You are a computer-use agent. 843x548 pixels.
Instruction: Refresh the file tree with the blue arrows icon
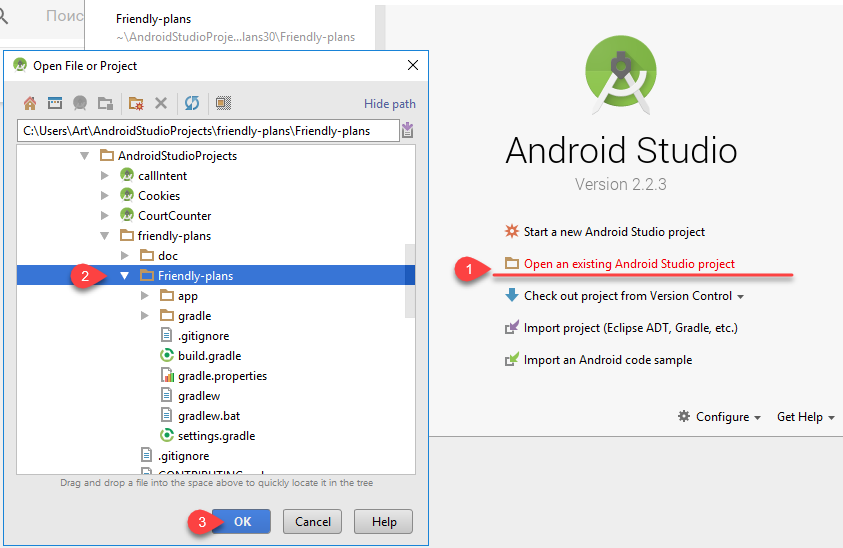click(192, 103)
